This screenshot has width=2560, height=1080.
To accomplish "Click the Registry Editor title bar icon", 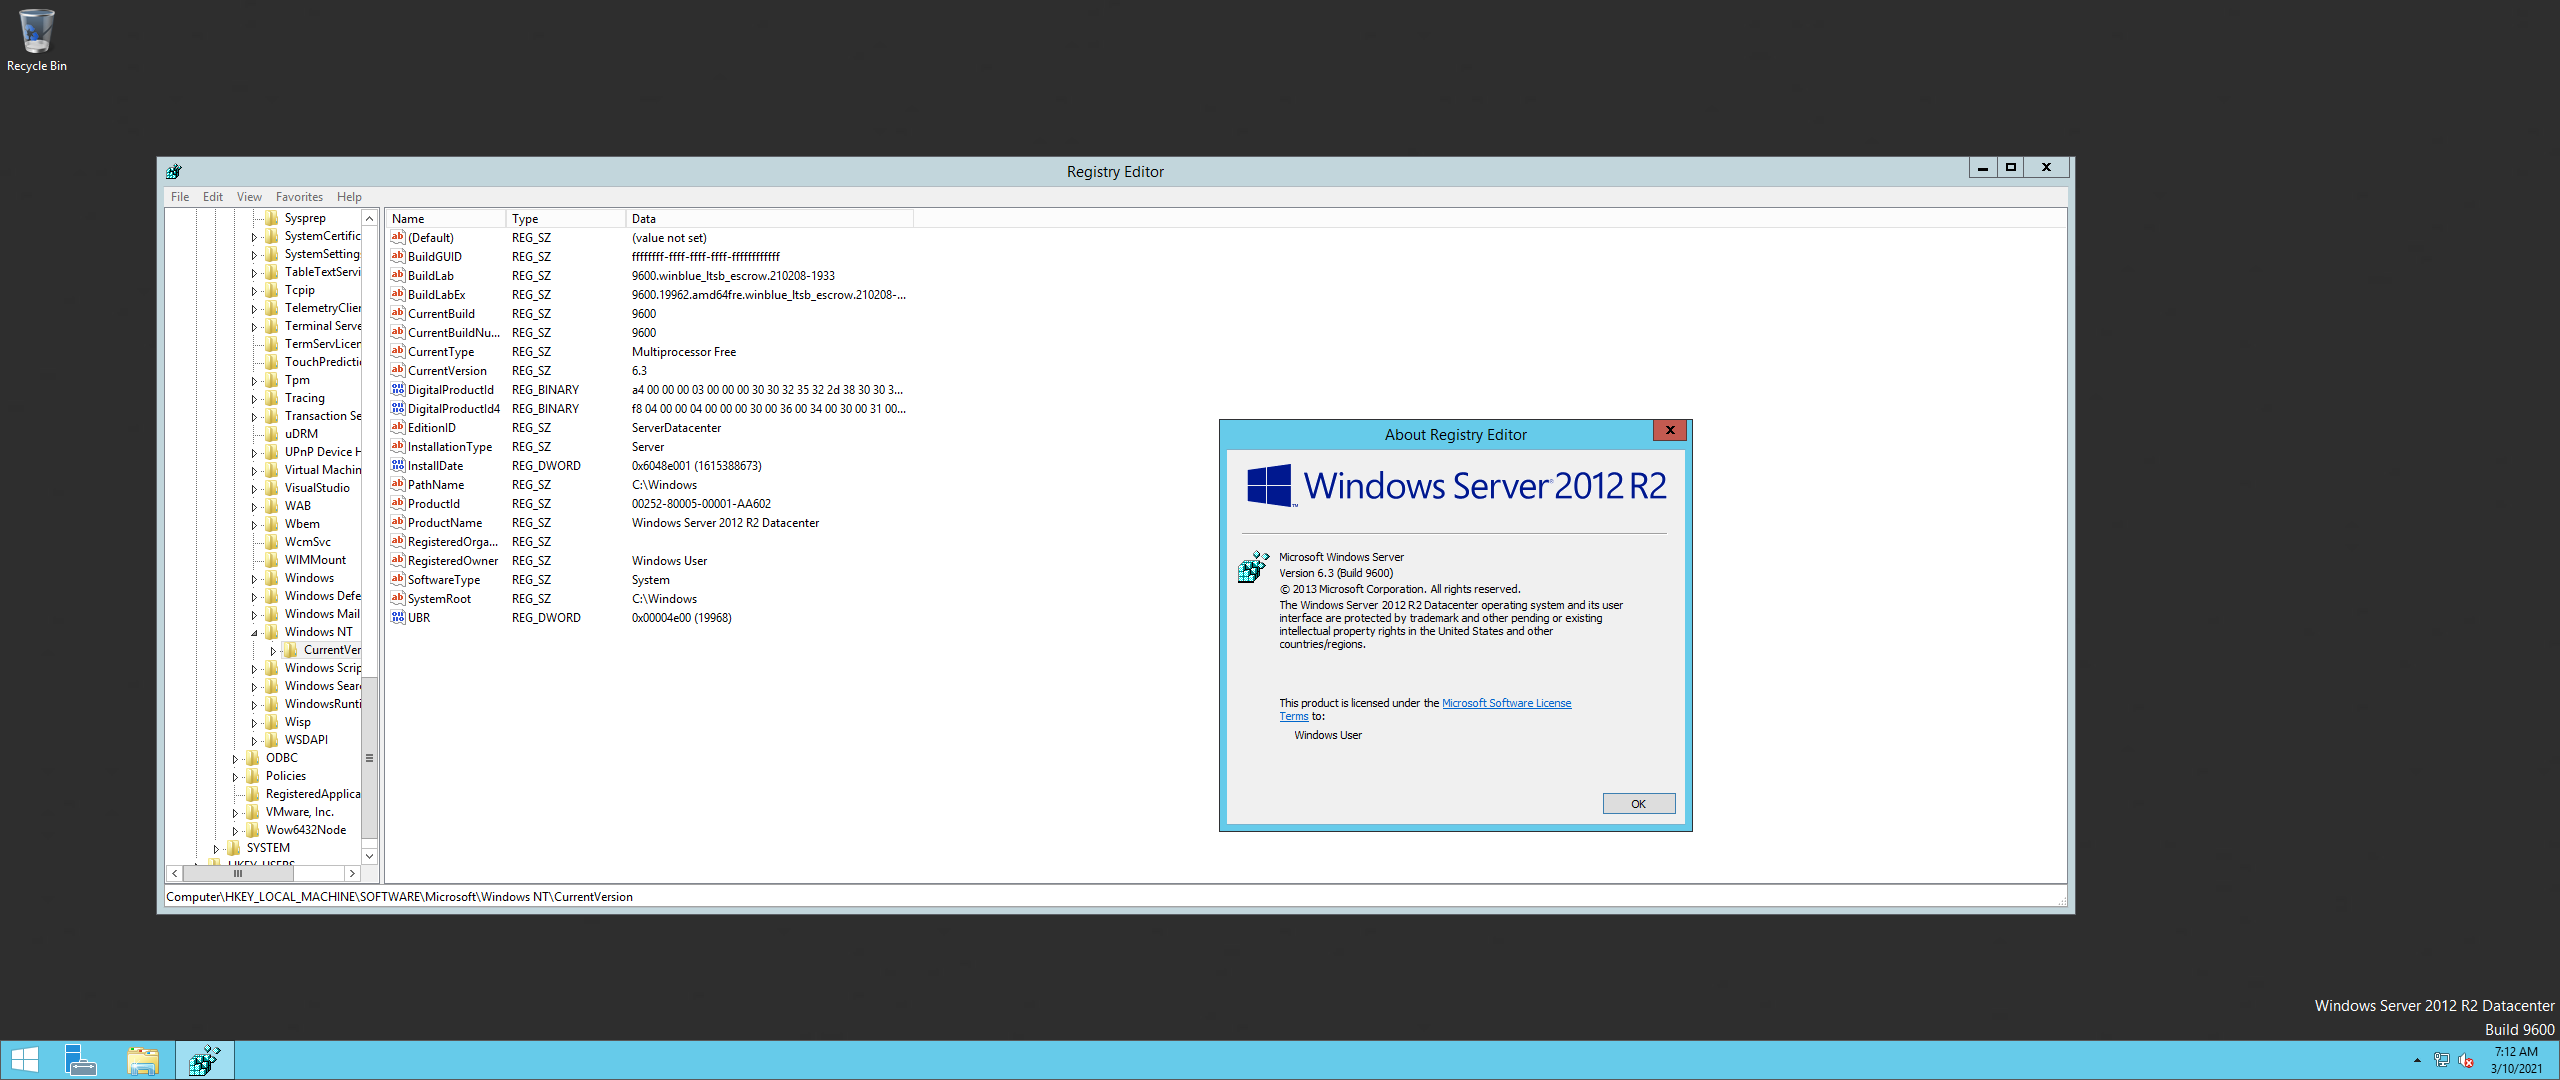I will pyautogui.click(x=174, y=171).
